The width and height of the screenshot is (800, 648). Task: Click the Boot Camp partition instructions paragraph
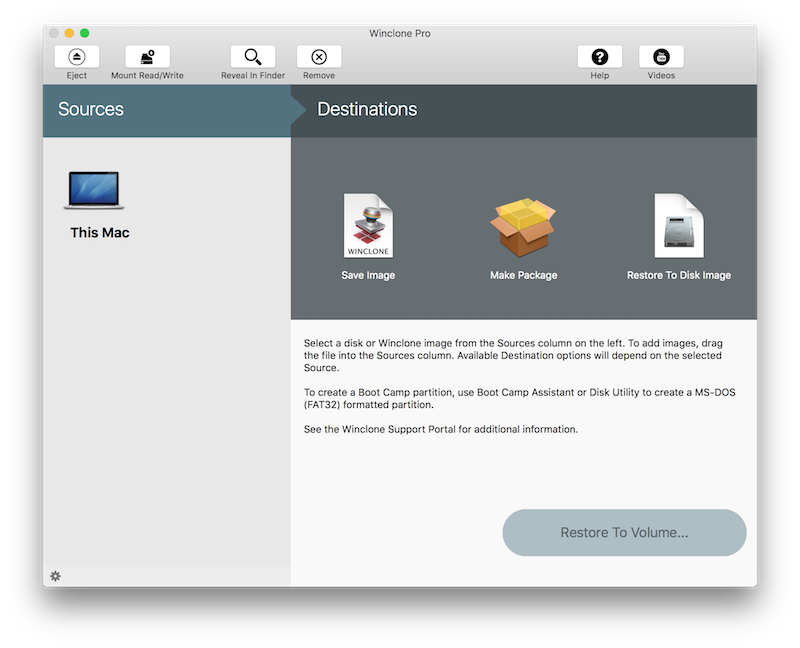coord(519,398)
